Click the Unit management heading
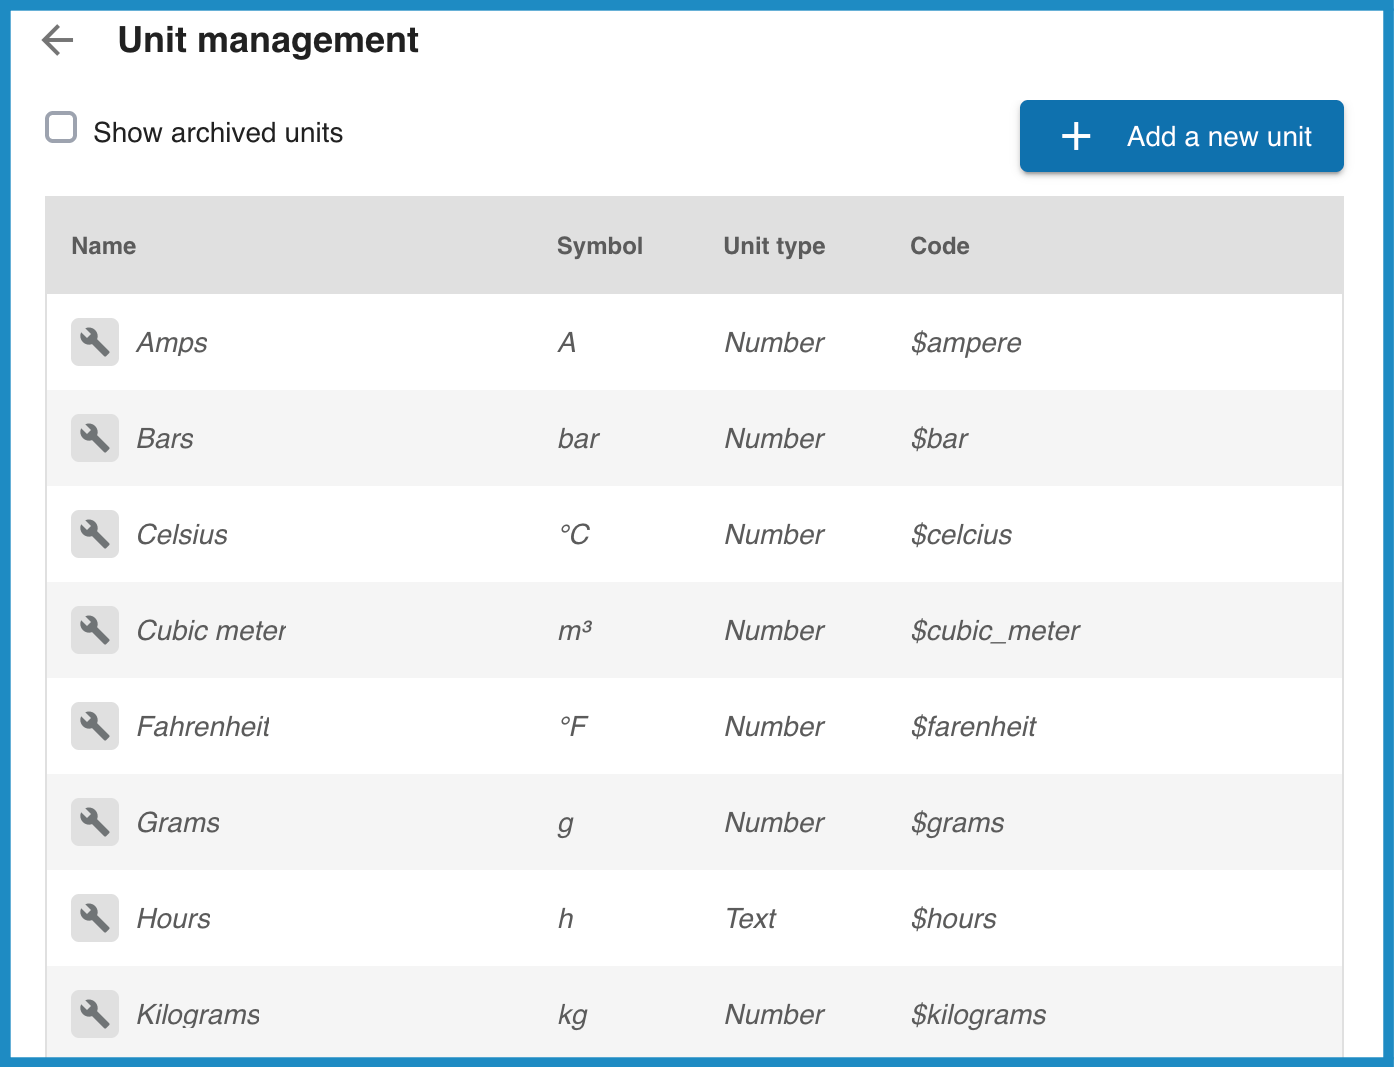Image resolution: width=1394 pixels, height=1067 pixels. pos(268,40)
